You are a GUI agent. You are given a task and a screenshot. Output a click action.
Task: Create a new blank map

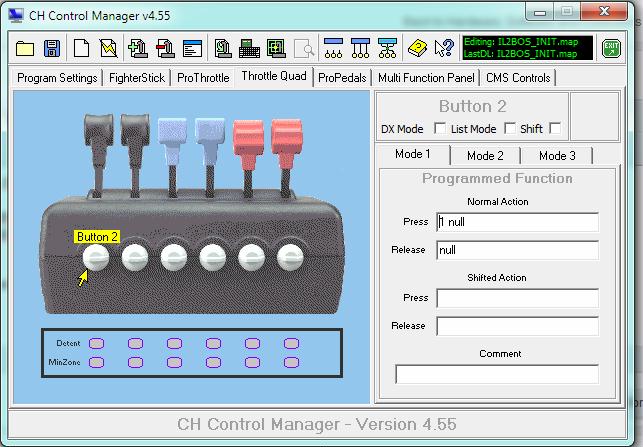[x=81, y=48]
